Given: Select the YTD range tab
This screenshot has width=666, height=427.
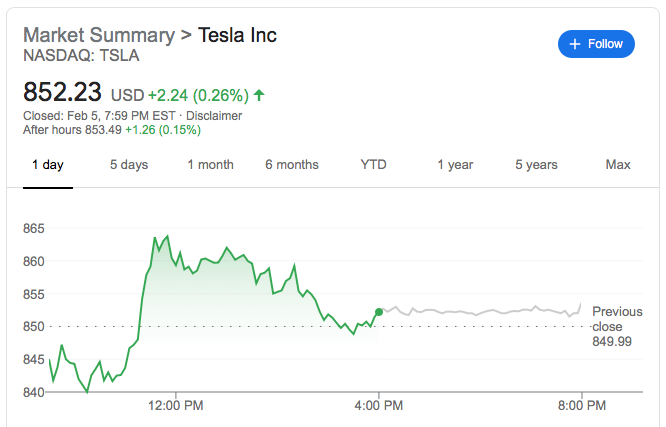Looking at the screenshot, I should [373, 165].
